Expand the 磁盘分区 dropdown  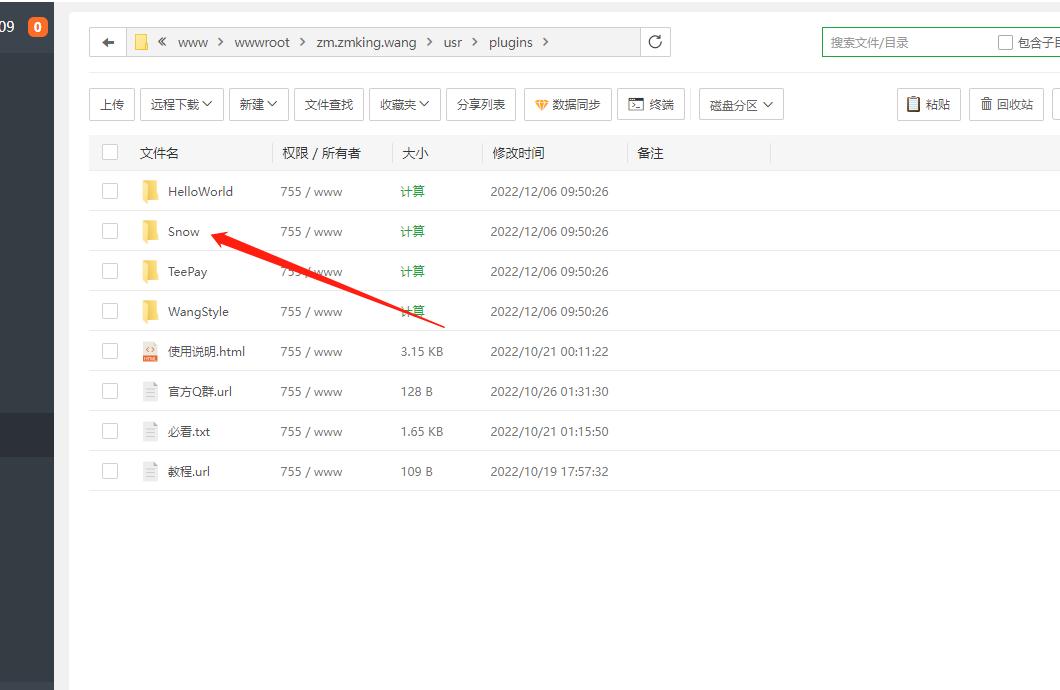(740, 105)
